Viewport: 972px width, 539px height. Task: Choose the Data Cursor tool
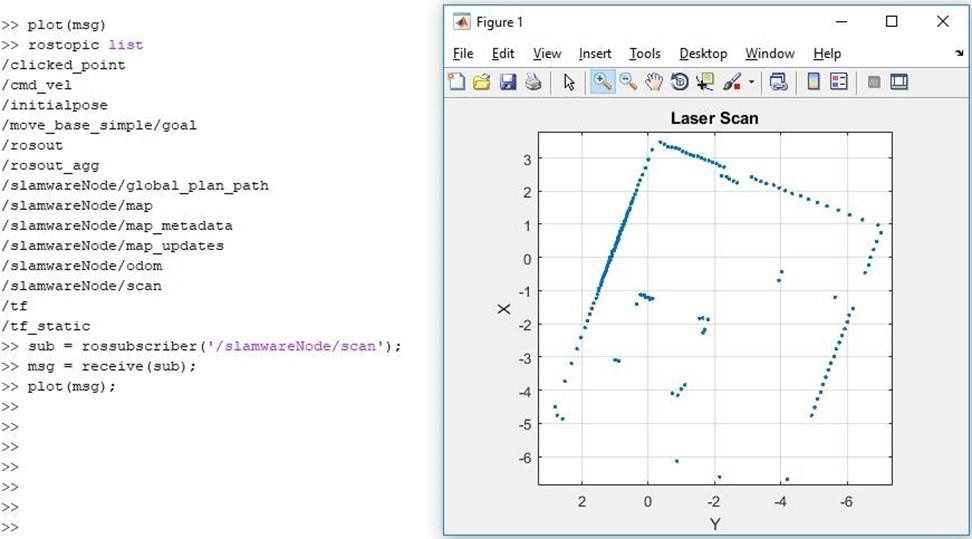pos(705,82)
